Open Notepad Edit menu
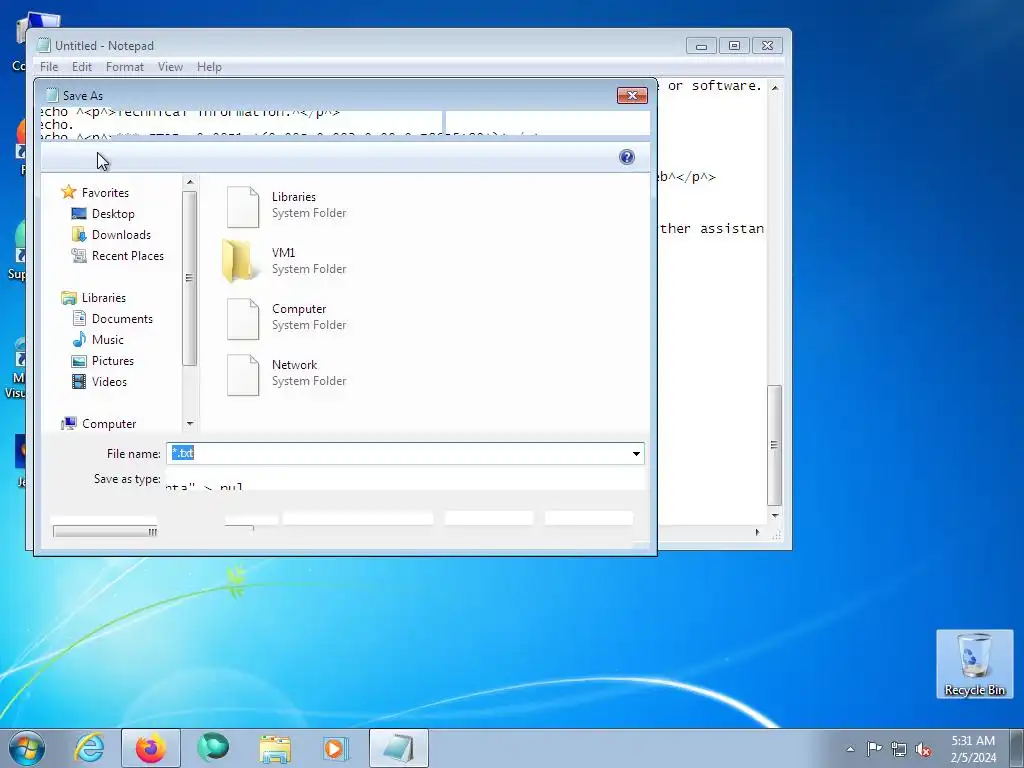The width and height of the screenshot is (1024, 768). pos(82,67)
